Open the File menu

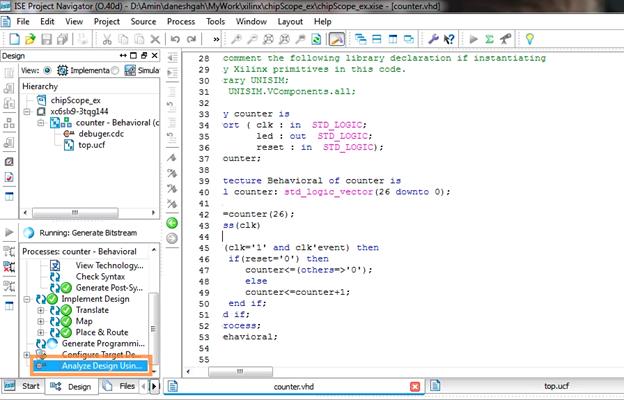[x=23, y=21]
